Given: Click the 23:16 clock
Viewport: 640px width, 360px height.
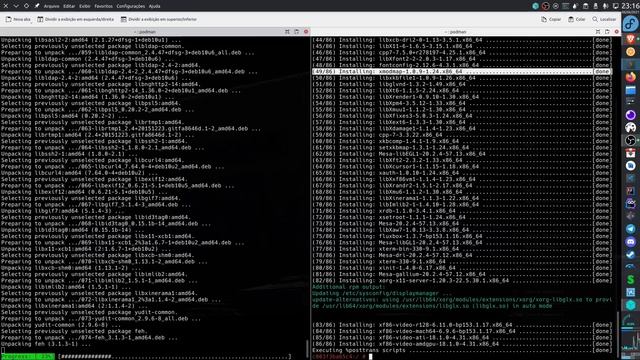Looking at the screenshot, I should click(x=631, y=6).
